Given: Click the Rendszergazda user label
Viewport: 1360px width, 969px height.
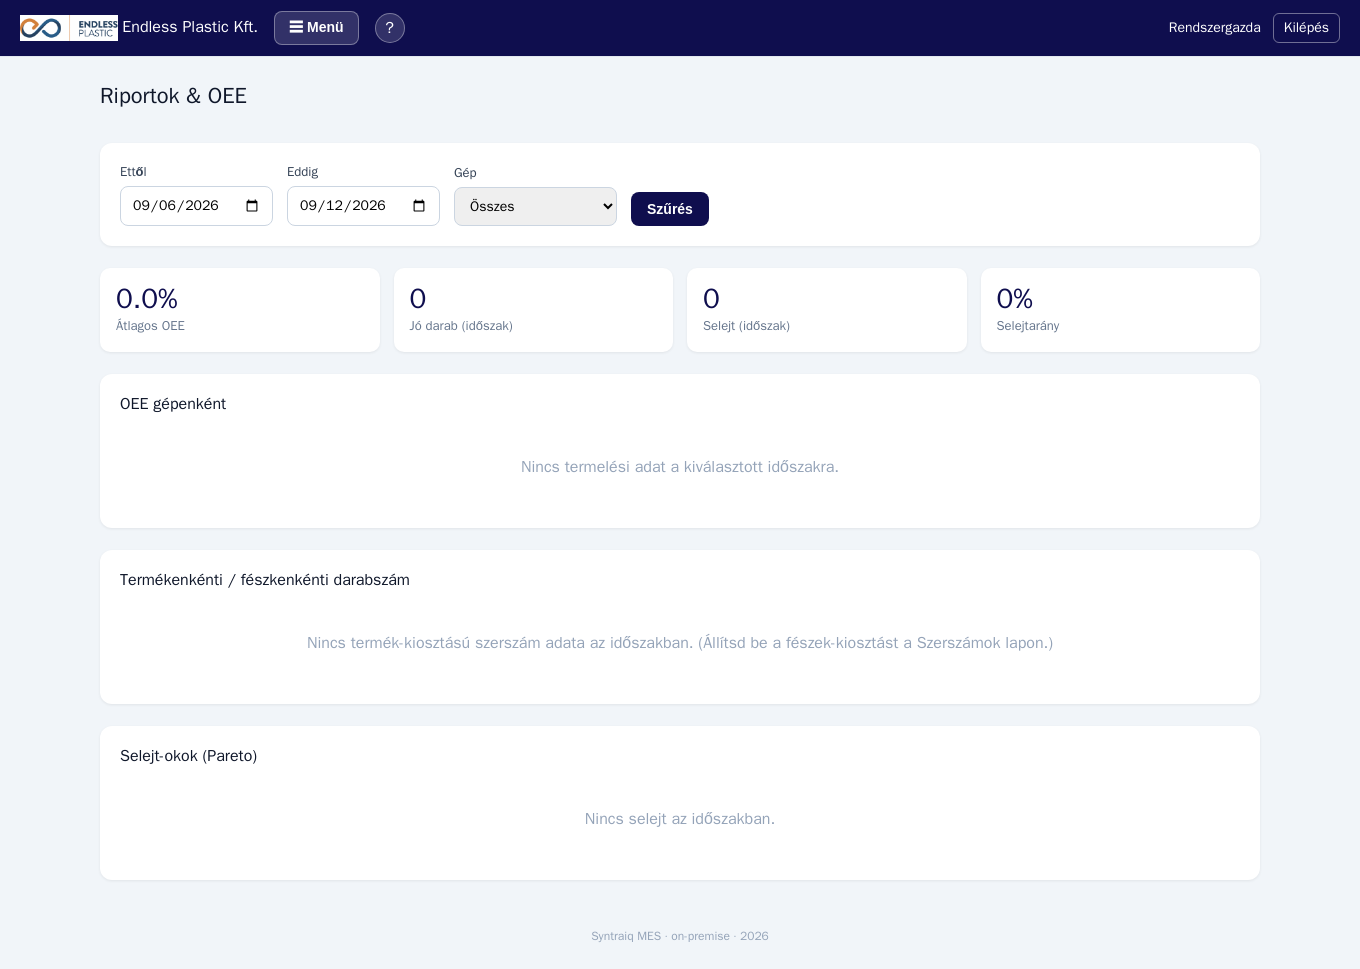Looking at the screenshot, I should (x=1214, y=28).
